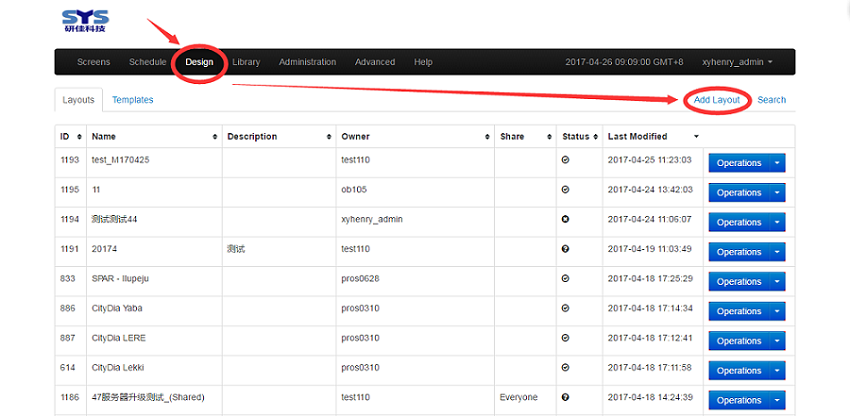The image size is (850, 416).
Task: Open the Design menu
Action: click(x=199, y=62)
